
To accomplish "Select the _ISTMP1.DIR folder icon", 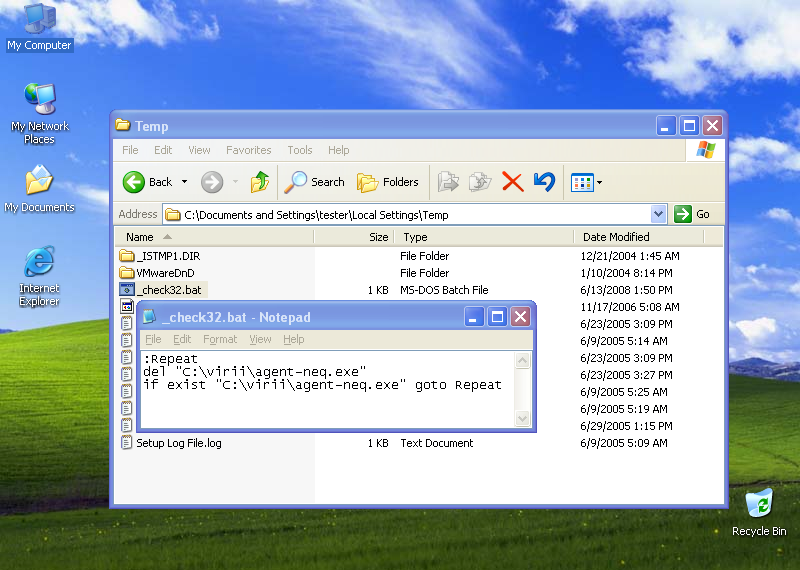I will 127,255.
